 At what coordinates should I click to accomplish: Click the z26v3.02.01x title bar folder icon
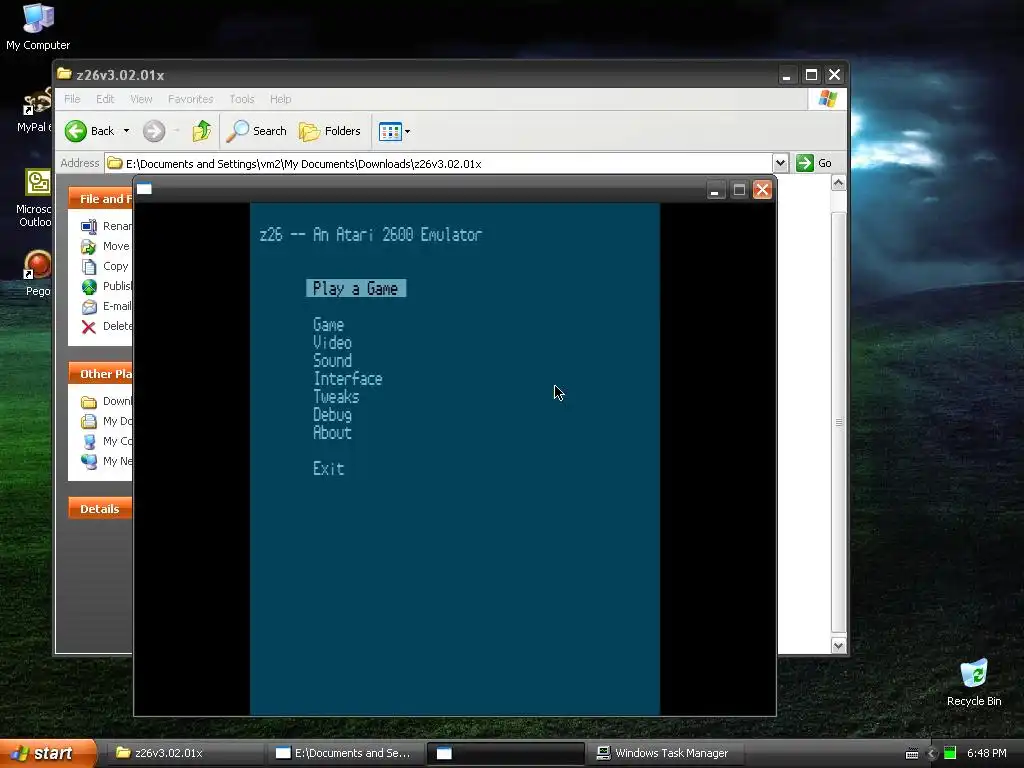pyautogui.click(x=64, y=74)
